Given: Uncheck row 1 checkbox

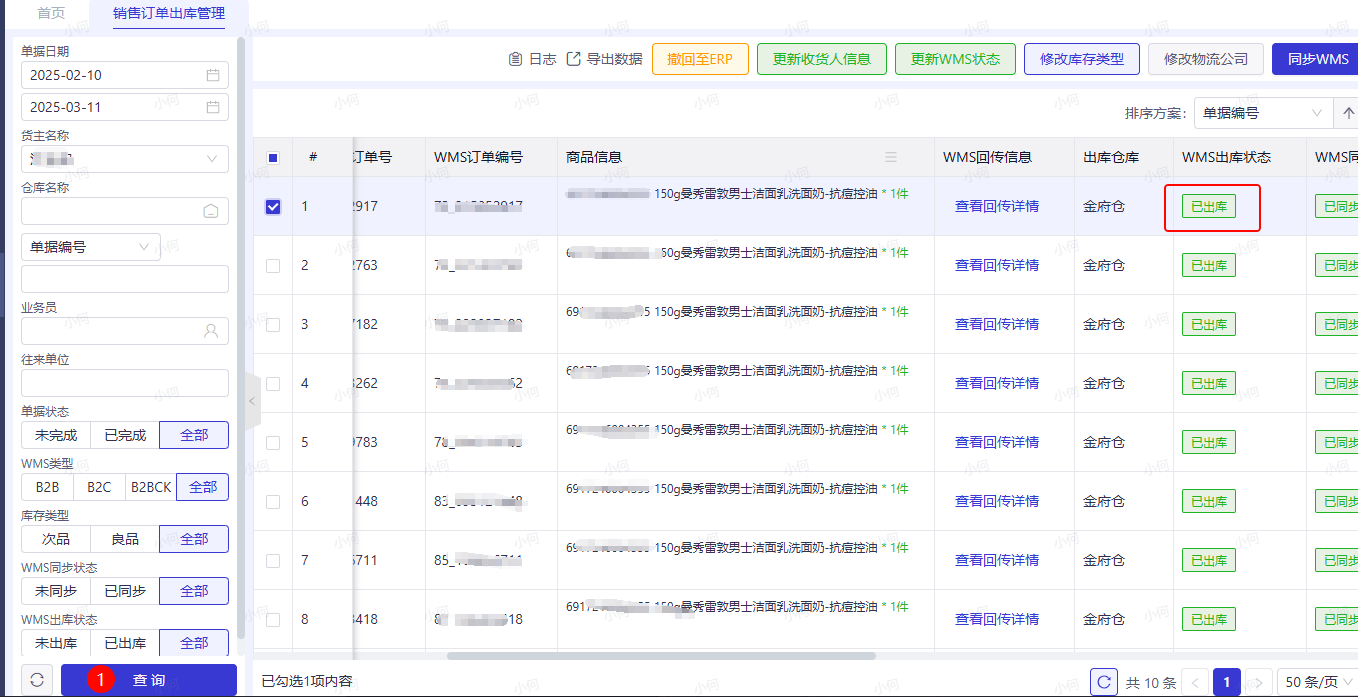Looking at the screenshot, I should point(273,207).
